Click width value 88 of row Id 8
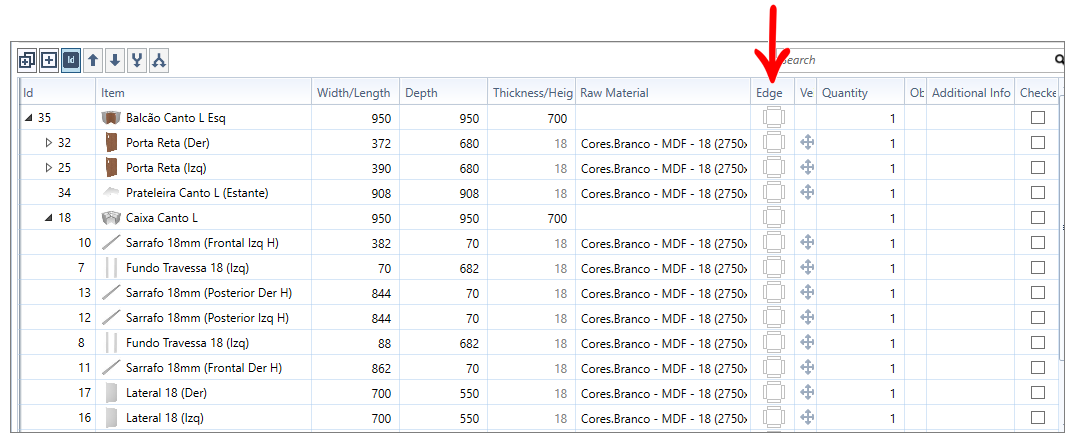 pos(384,343)
